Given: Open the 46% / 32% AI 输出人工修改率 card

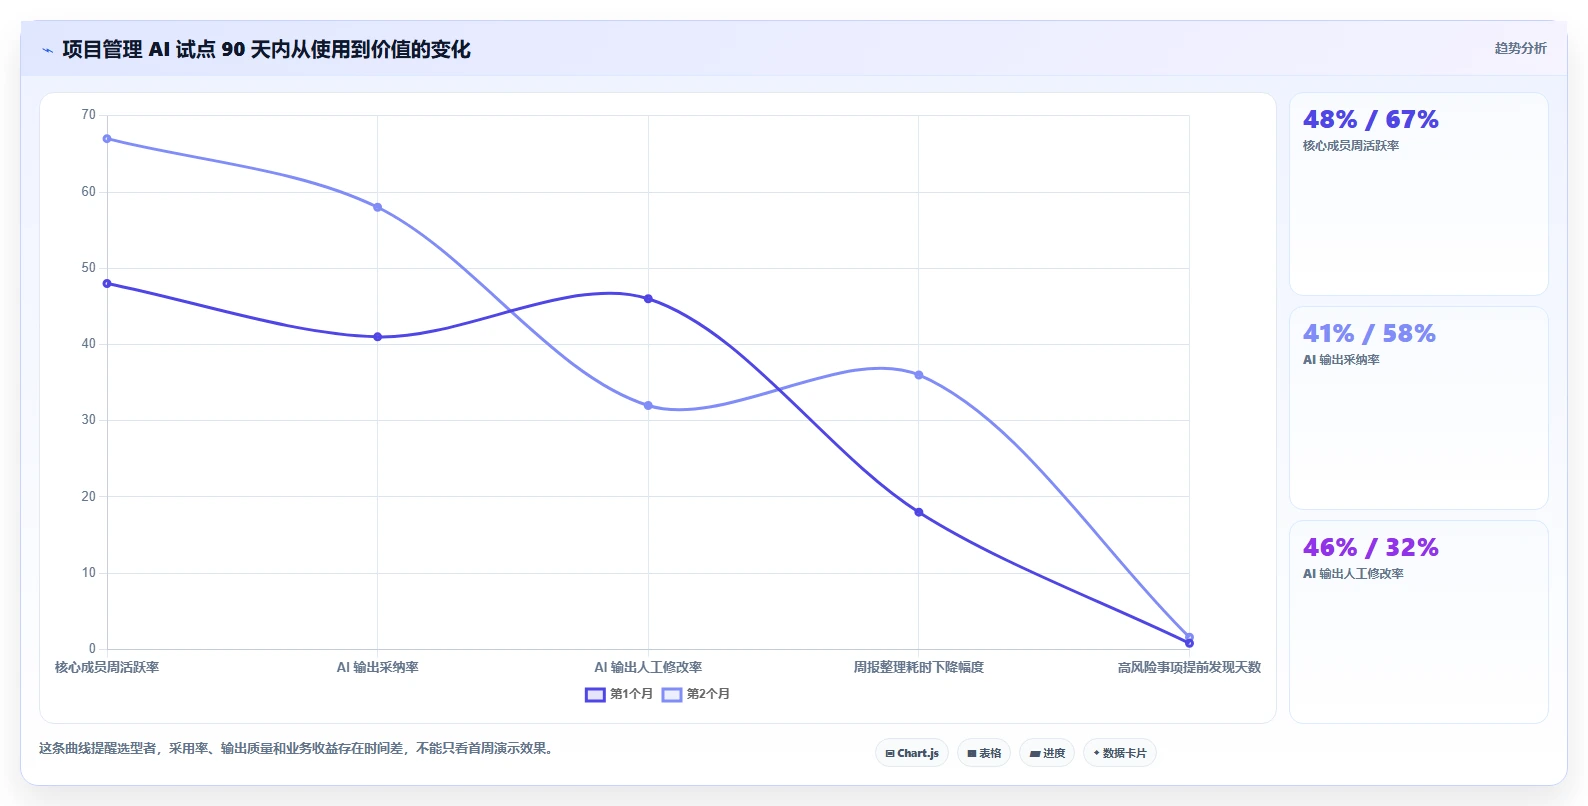Looking at the screenshot, I should [1419, 622].
